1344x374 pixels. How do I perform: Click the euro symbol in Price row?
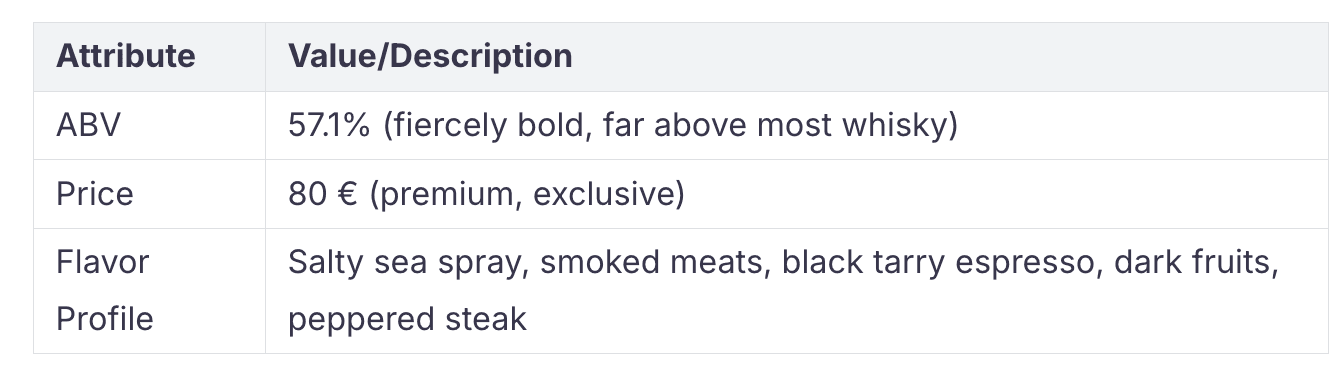[346, 193]
